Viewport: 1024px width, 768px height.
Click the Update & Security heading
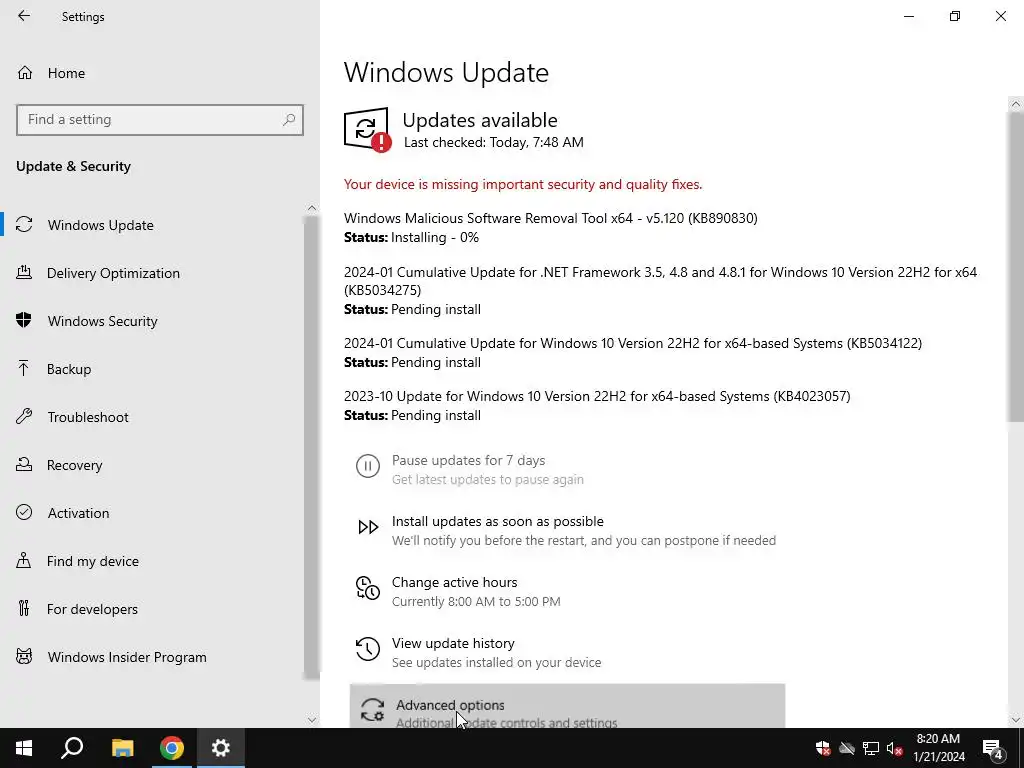pos(73,166)
